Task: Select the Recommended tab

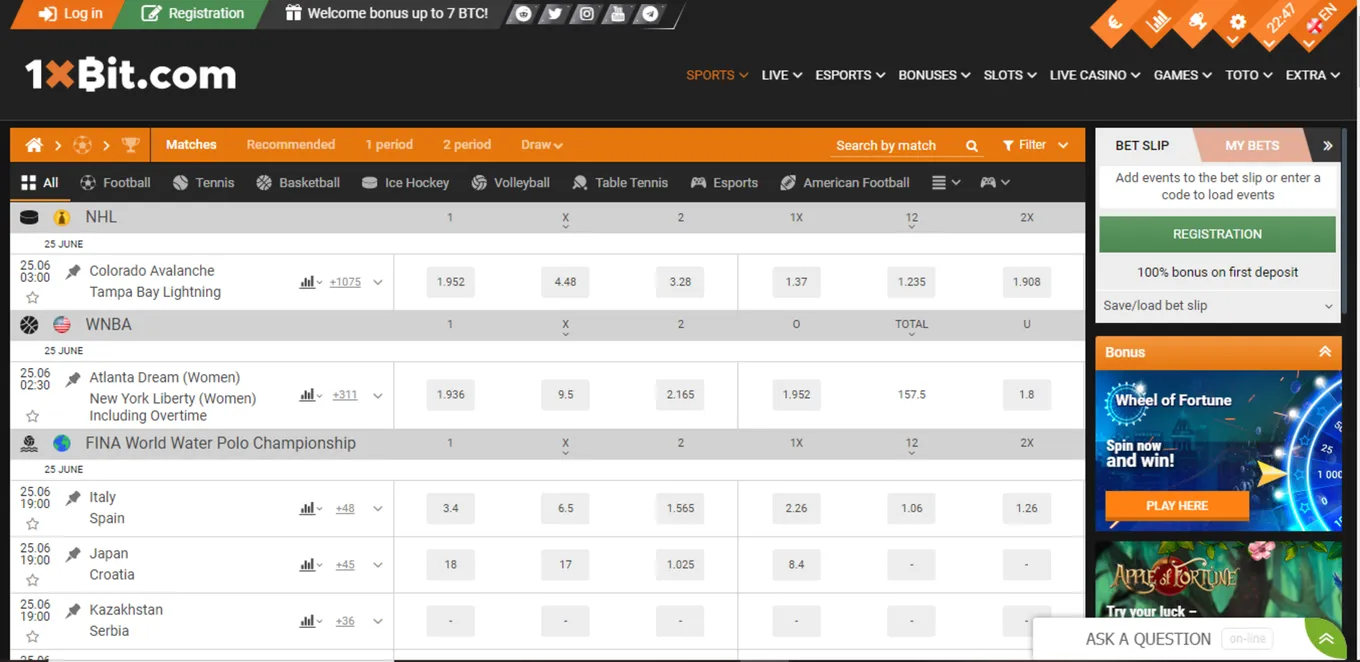Action: click(291, 145)
